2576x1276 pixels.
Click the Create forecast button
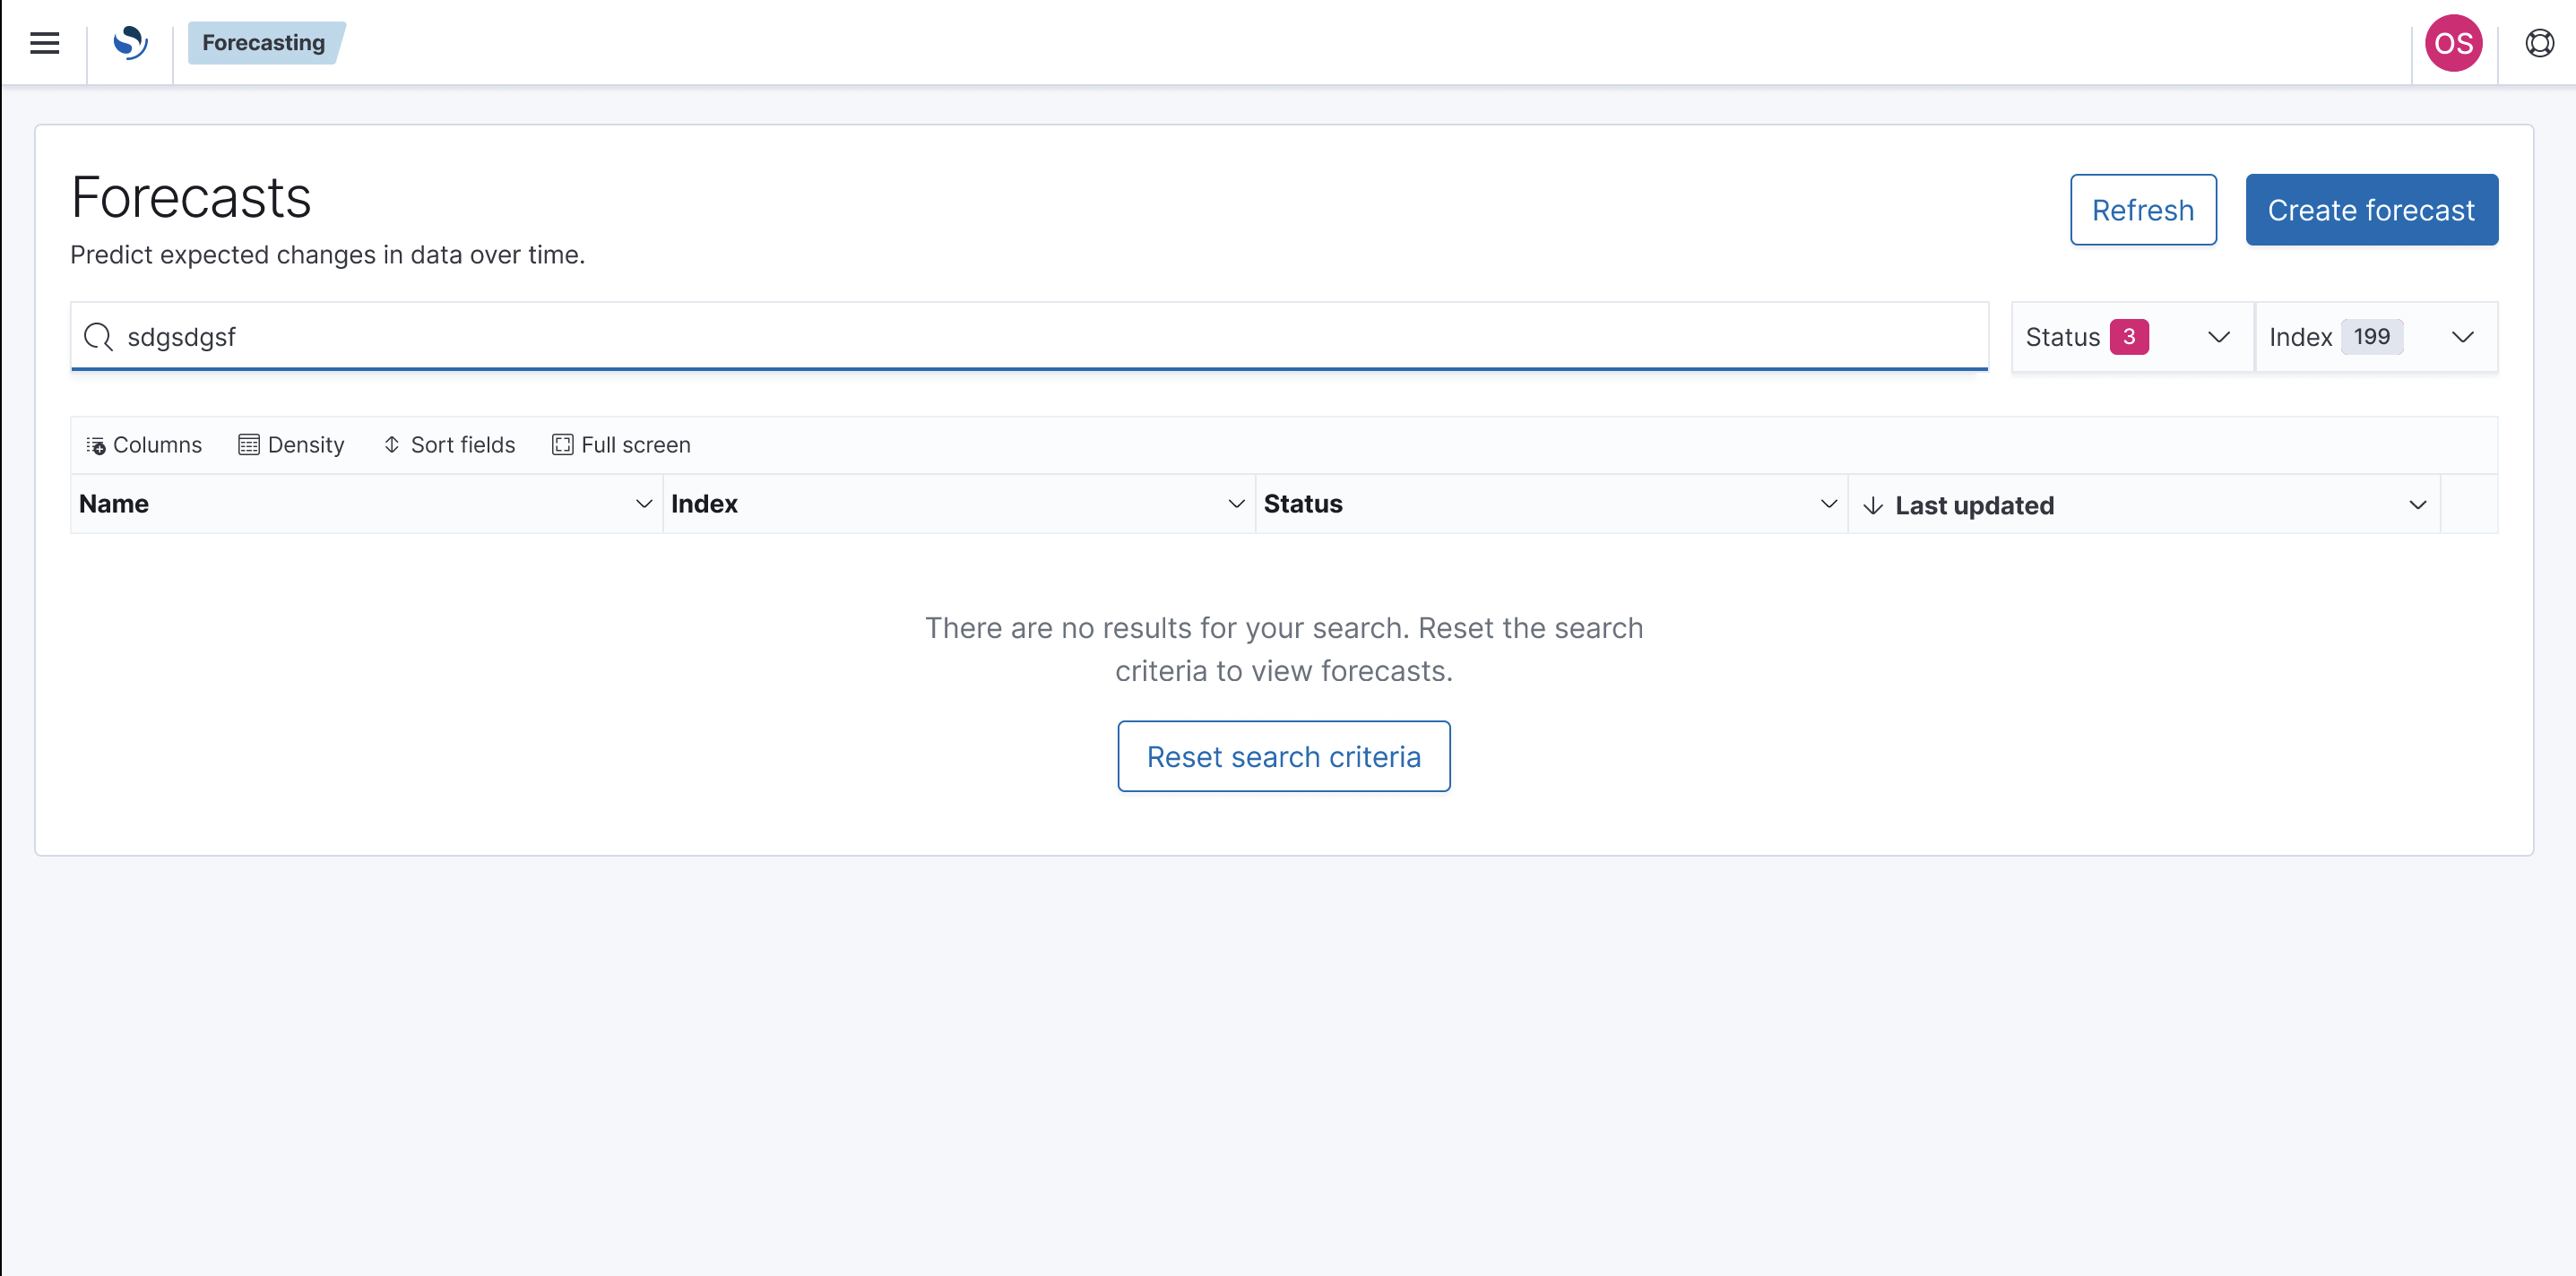2371,209
